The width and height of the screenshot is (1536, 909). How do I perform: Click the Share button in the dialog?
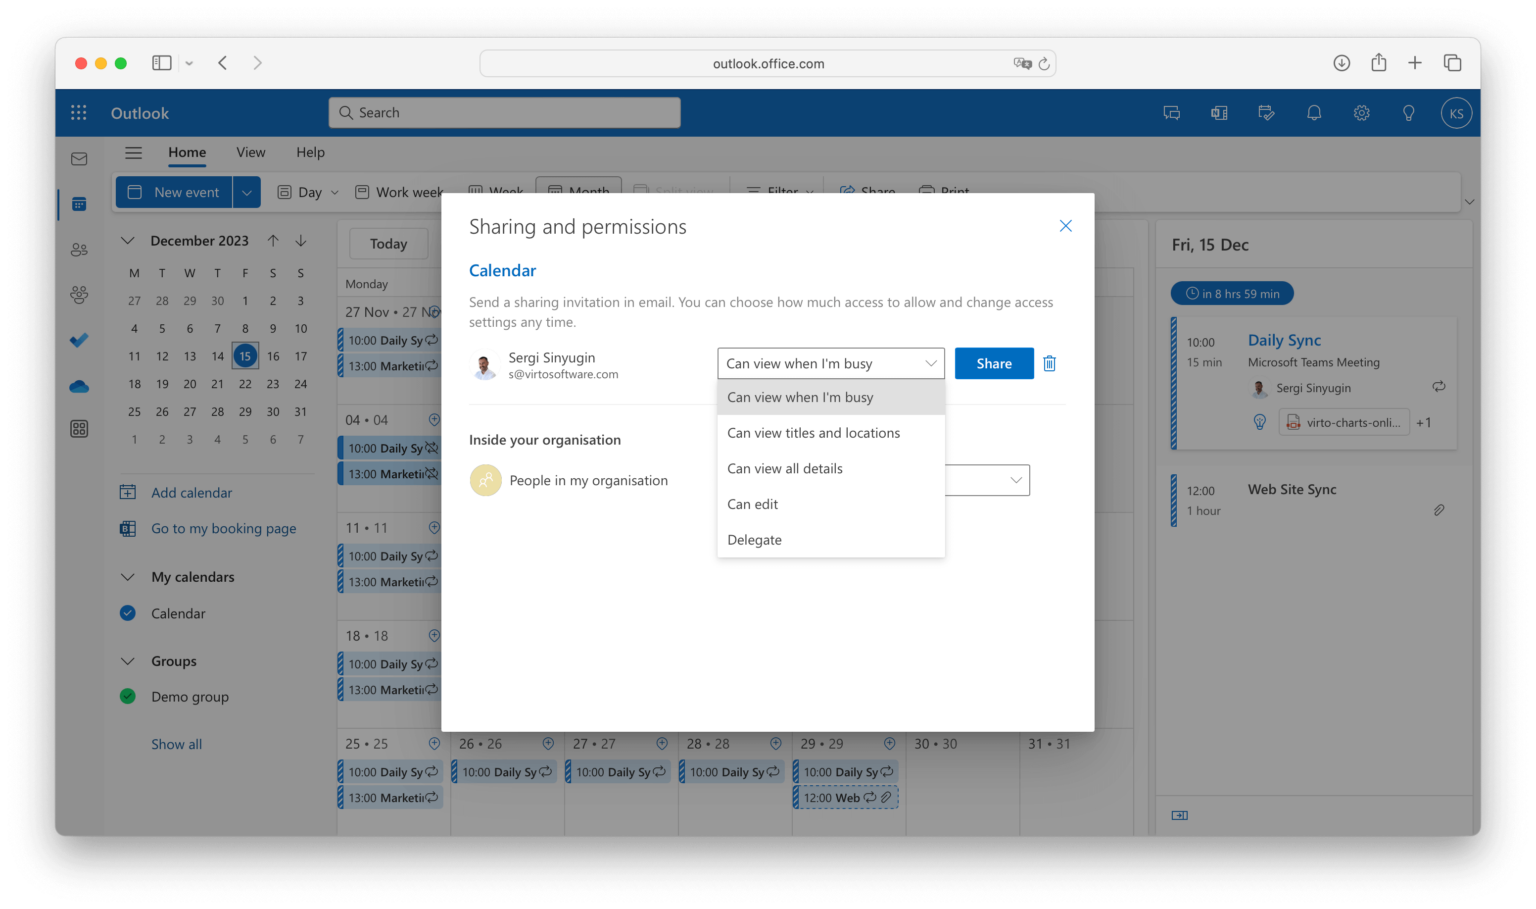coord(994,363)
